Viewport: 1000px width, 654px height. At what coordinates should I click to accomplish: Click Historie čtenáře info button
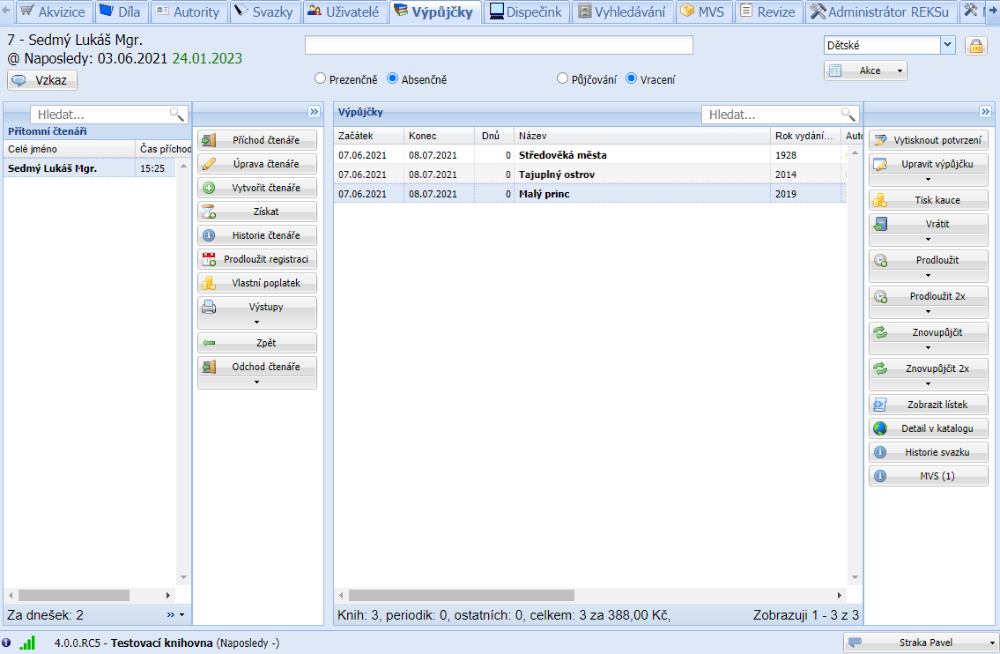coord(257,236)
